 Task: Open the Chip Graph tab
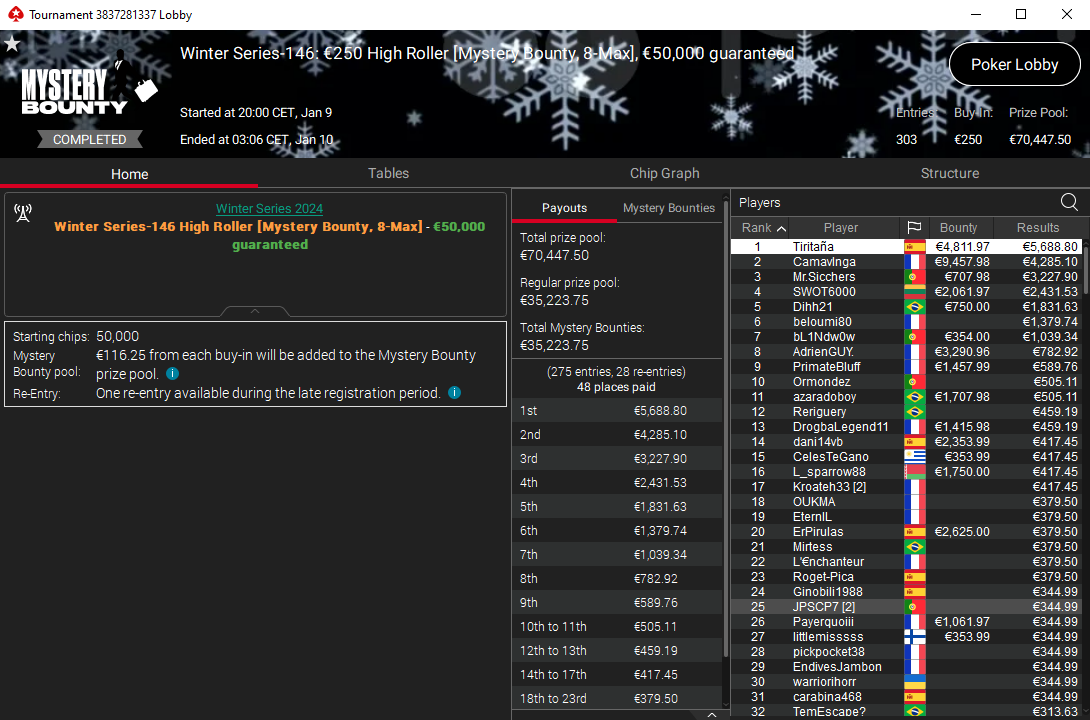665,173
